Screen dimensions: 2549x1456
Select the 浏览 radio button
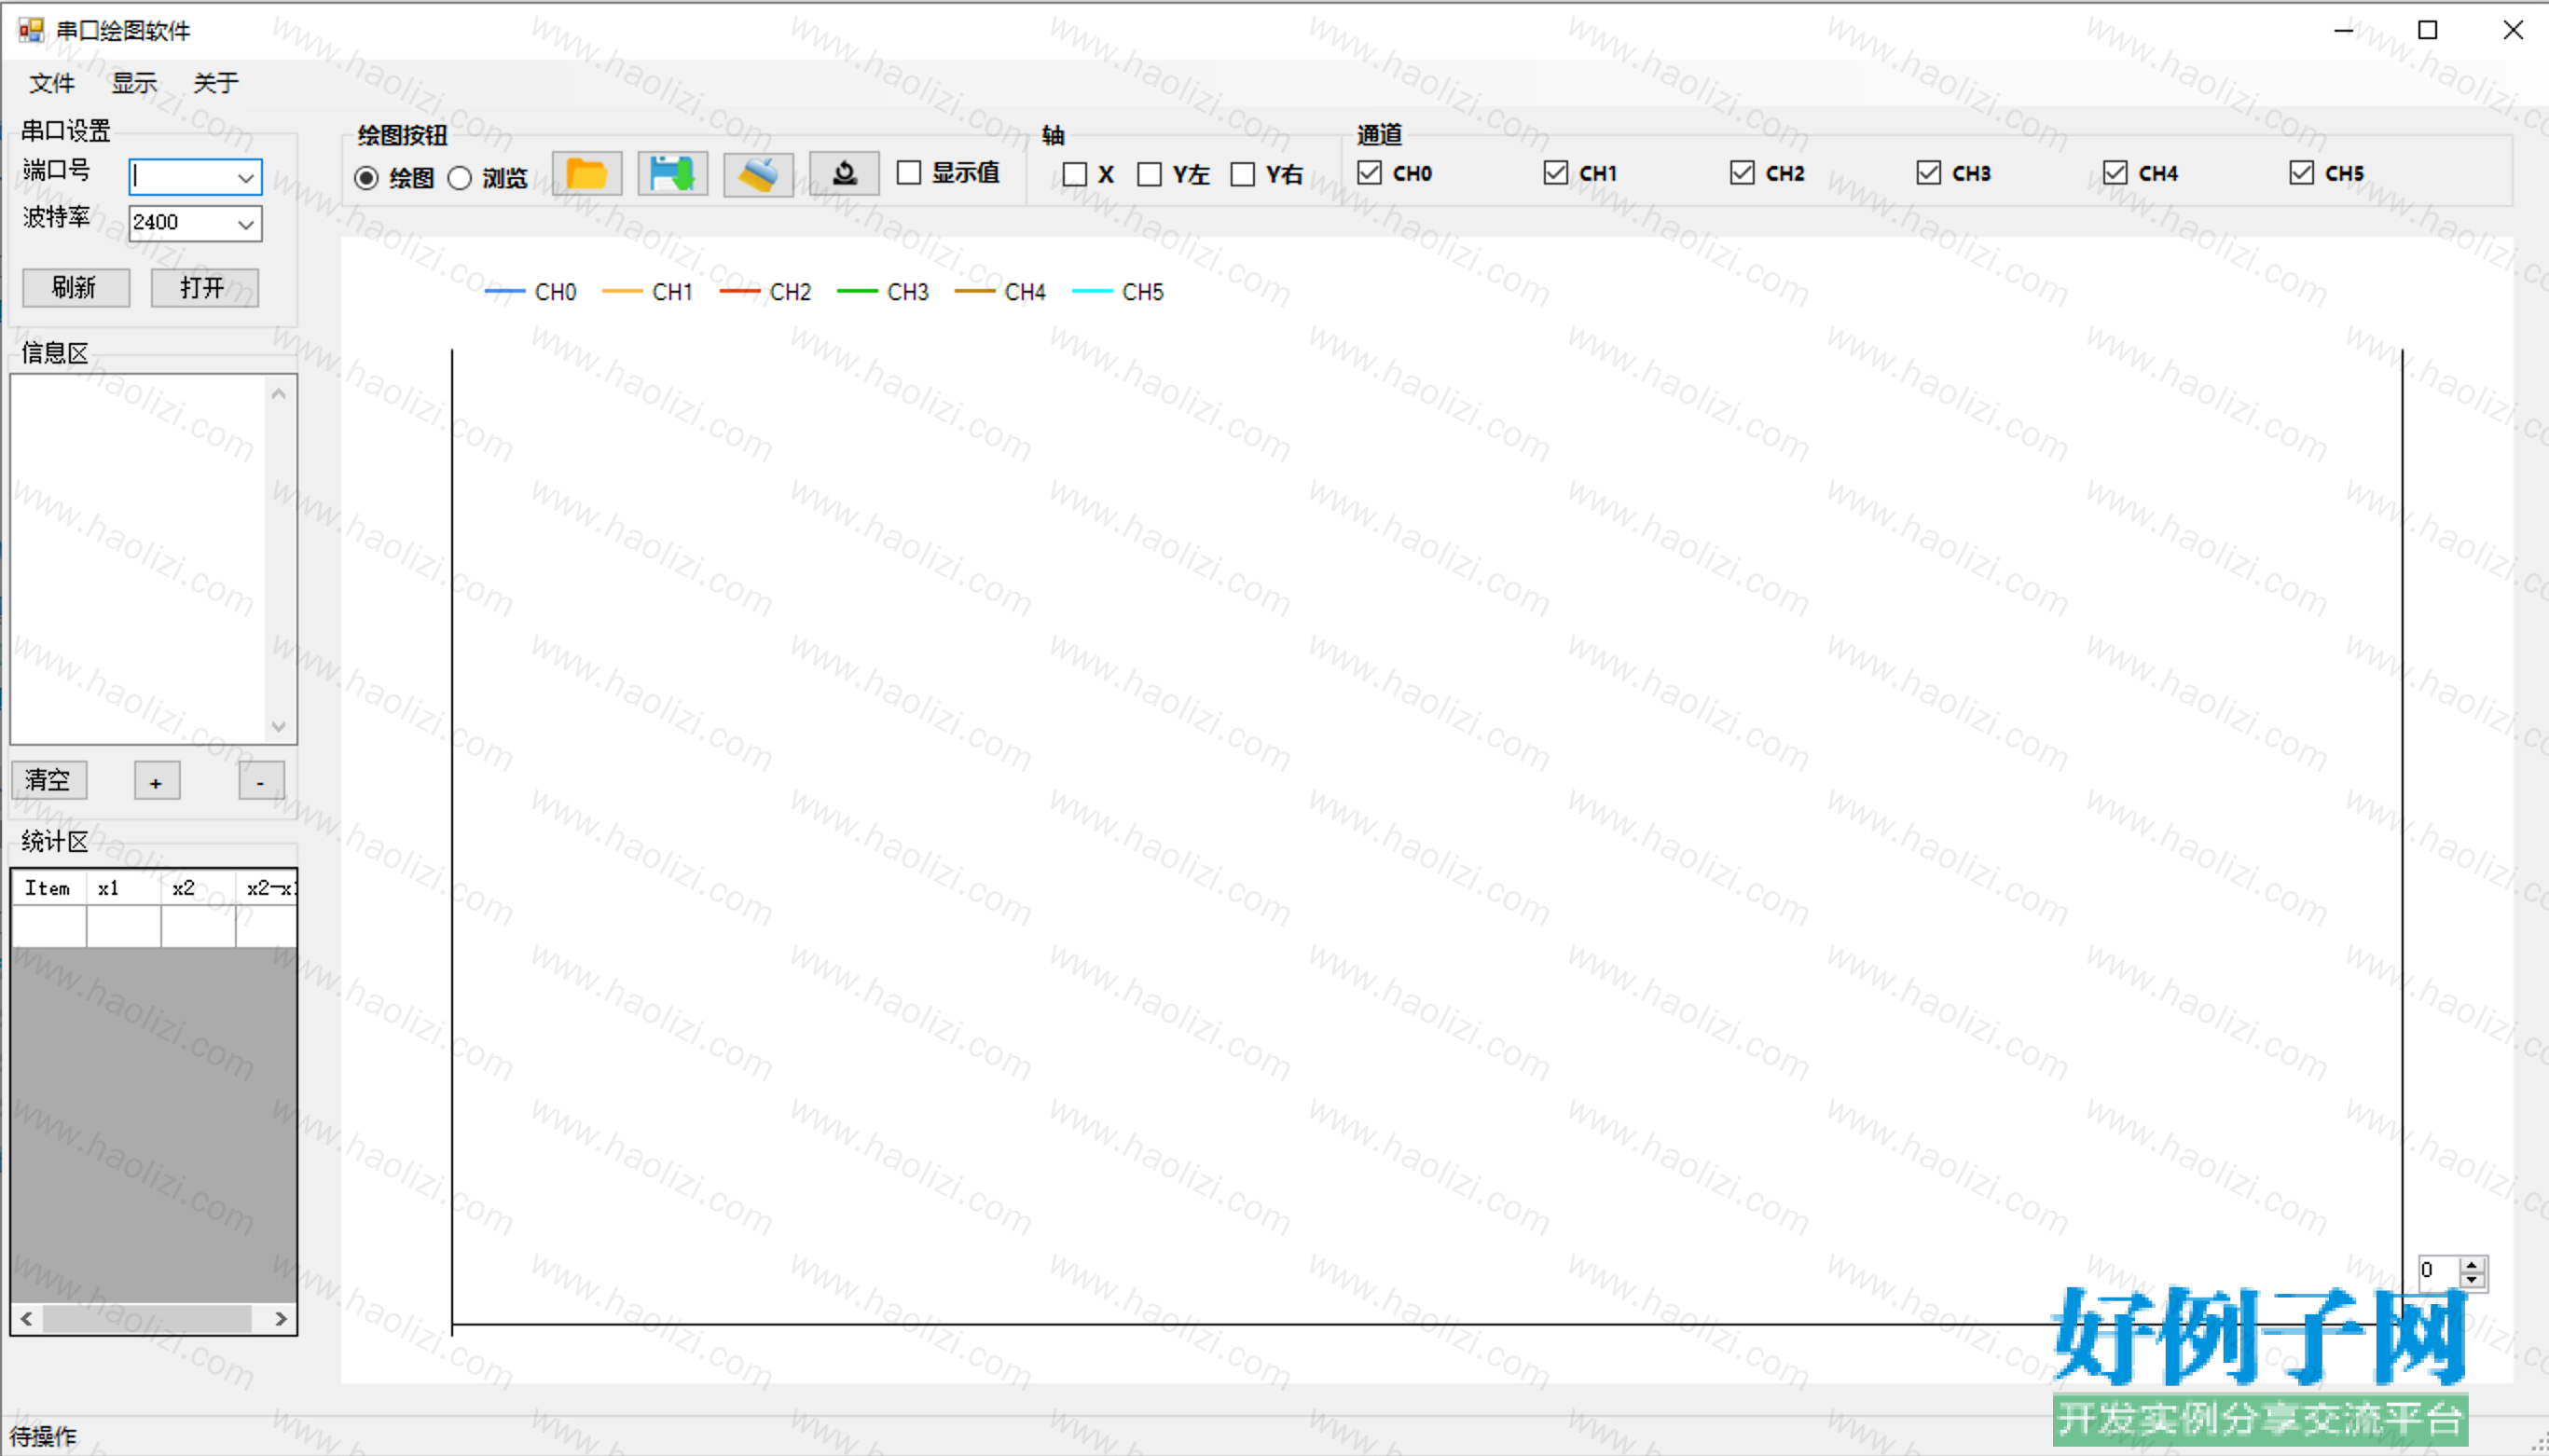pos(488,178)
